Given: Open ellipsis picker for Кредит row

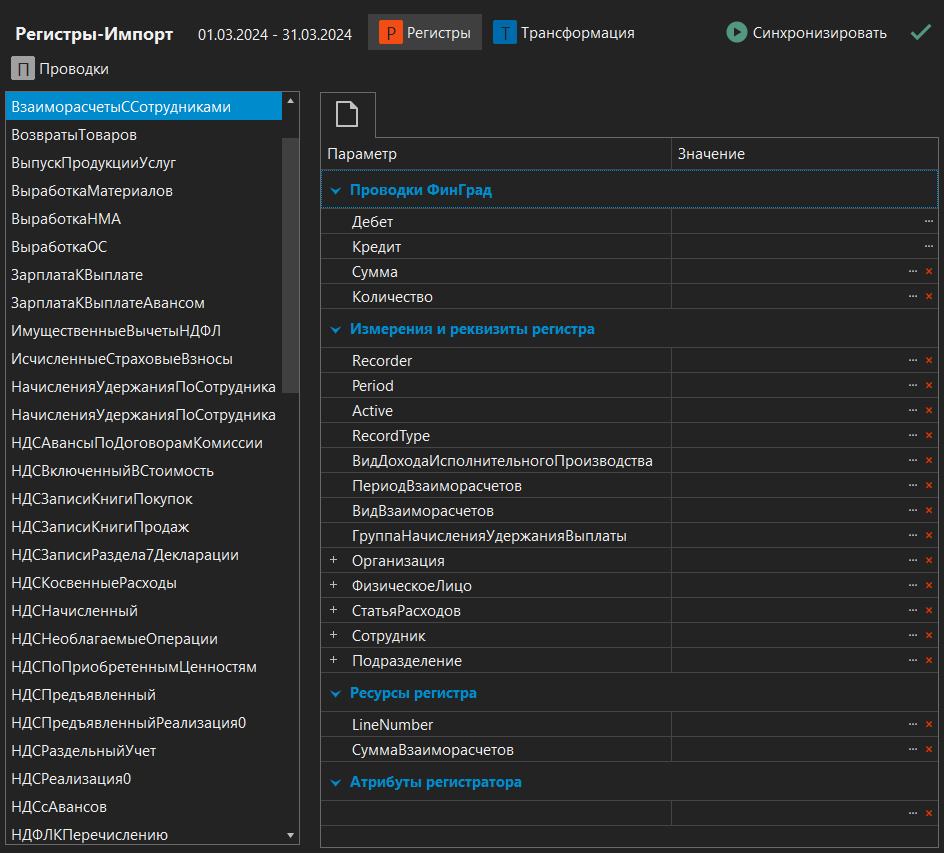Looking at the screenshot, I should pos(929,247).
